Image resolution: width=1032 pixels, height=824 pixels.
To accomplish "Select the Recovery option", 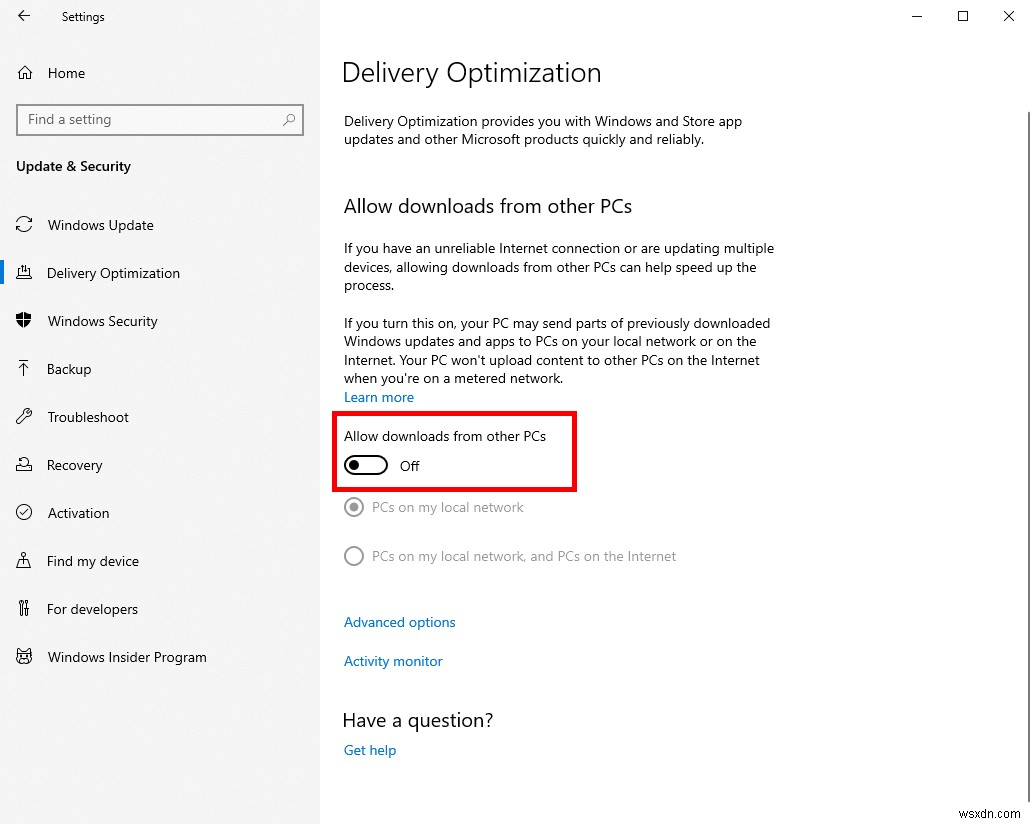I will (x=75, y=465).
